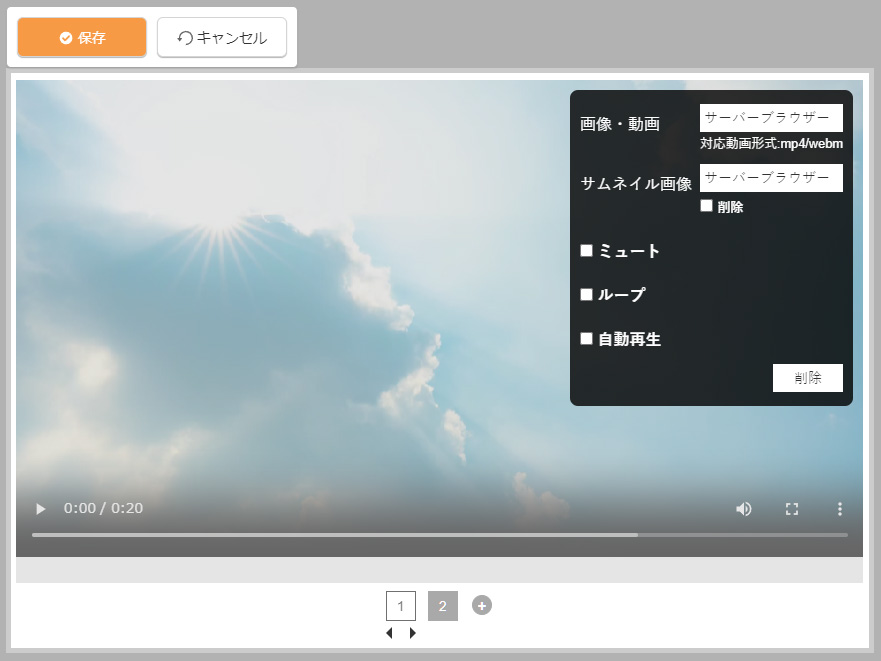Add a new slide with plus icon
881x661 pixels.
pyautogui.click(x=482, y=605)
